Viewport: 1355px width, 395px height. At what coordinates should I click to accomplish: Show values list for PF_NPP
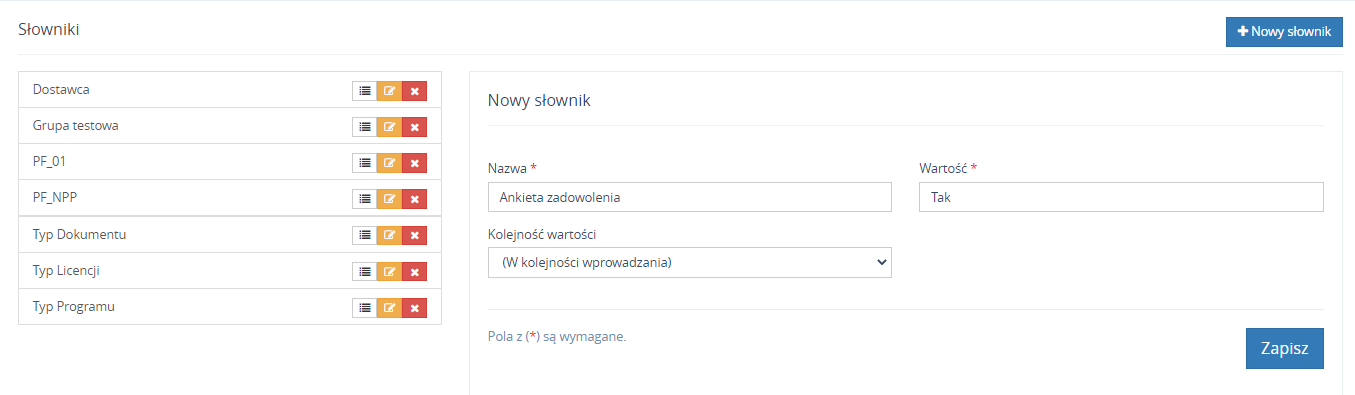tap(365, 199)
